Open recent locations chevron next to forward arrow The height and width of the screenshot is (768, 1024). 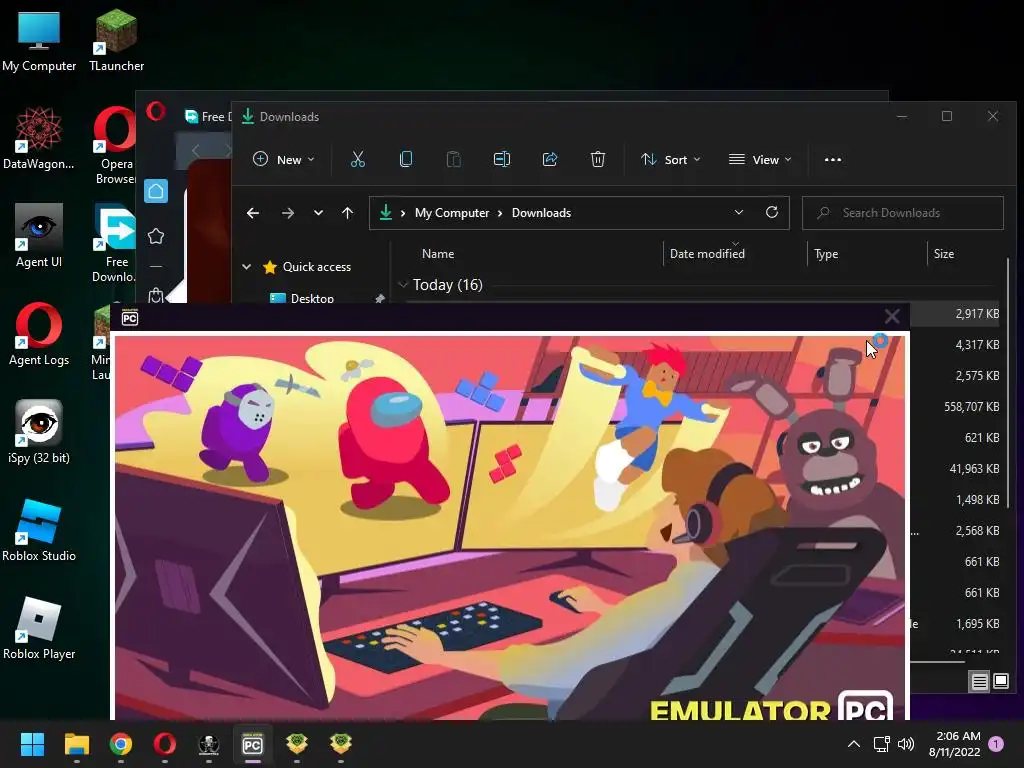(318, 213)
